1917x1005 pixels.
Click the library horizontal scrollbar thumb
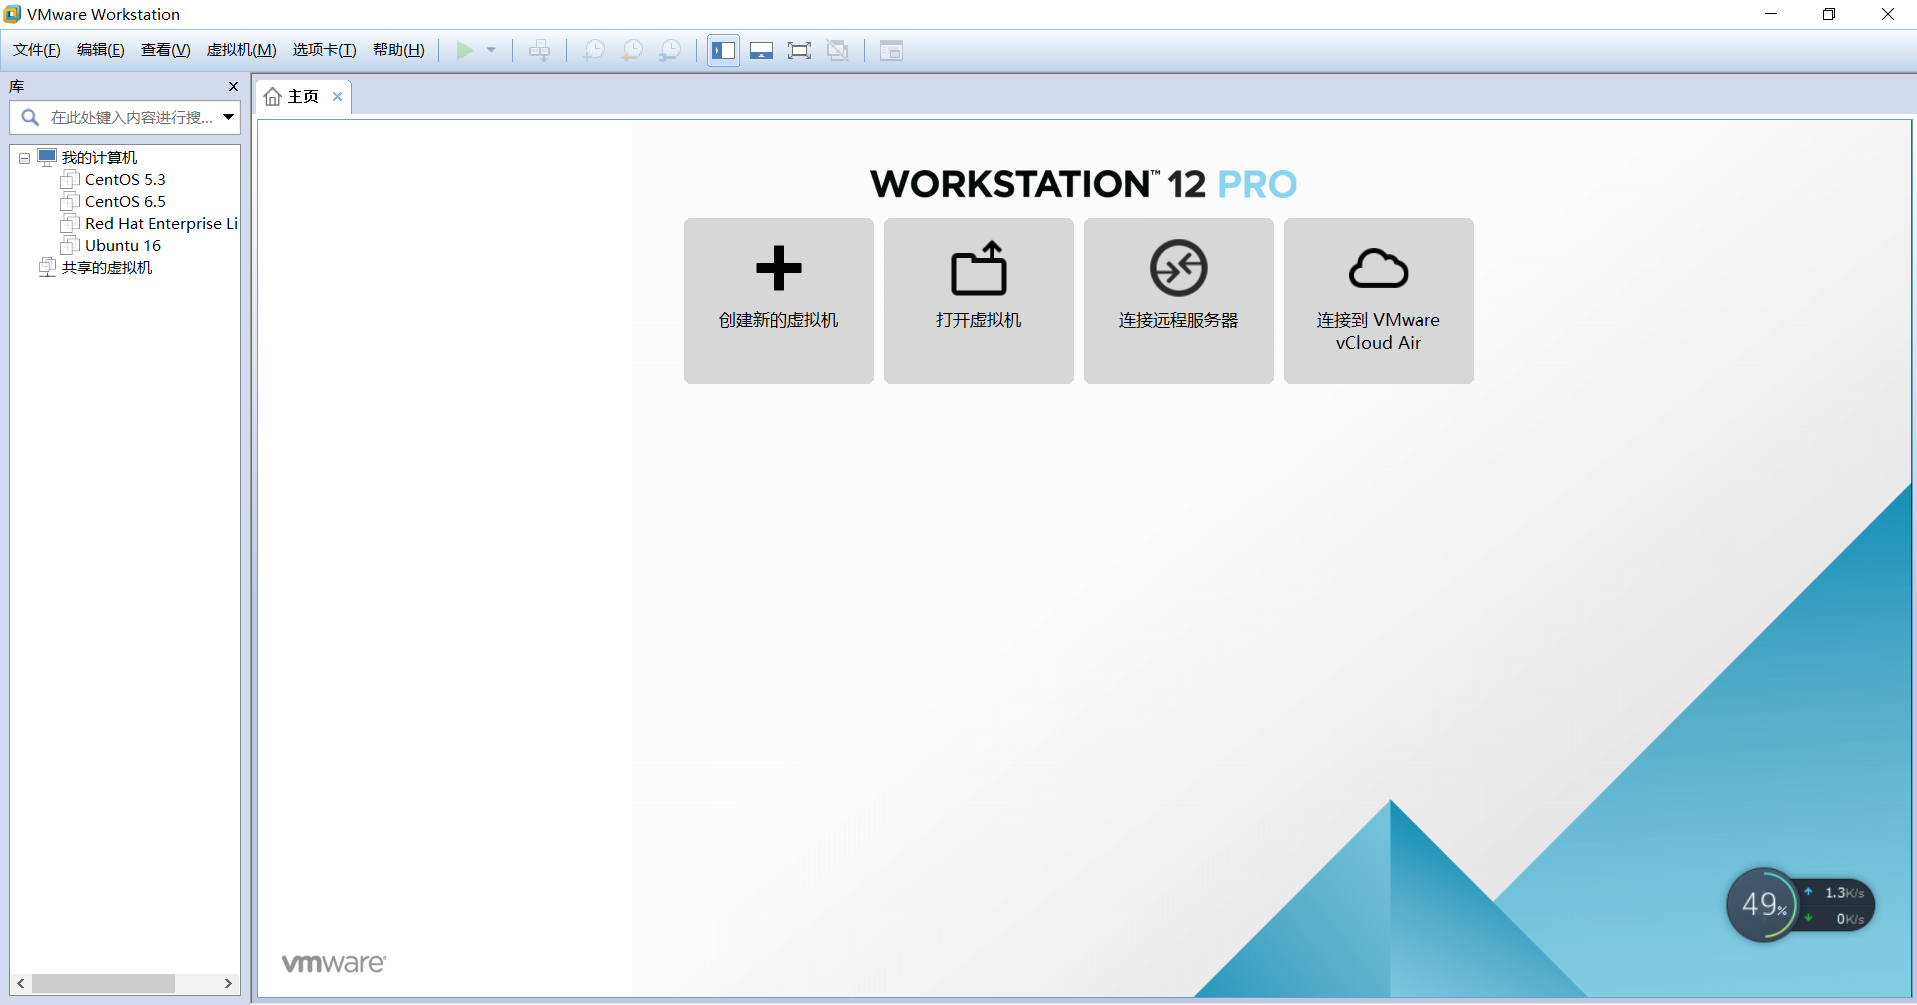[103, 984]
